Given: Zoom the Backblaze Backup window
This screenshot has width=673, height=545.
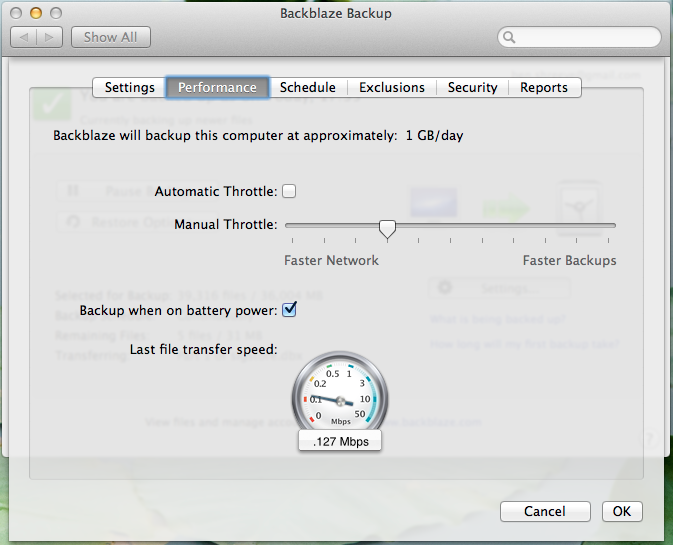Looking at the screenshot, I should (x=56, y=13).
